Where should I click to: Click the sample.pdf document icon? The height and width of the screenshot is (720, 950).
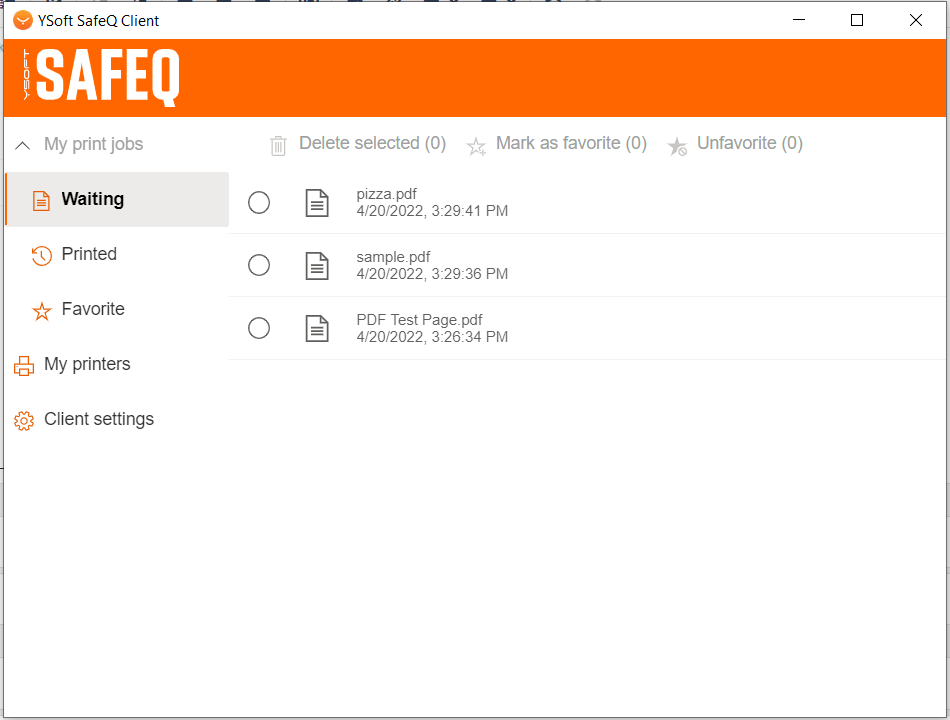click(x=317, y=265)
